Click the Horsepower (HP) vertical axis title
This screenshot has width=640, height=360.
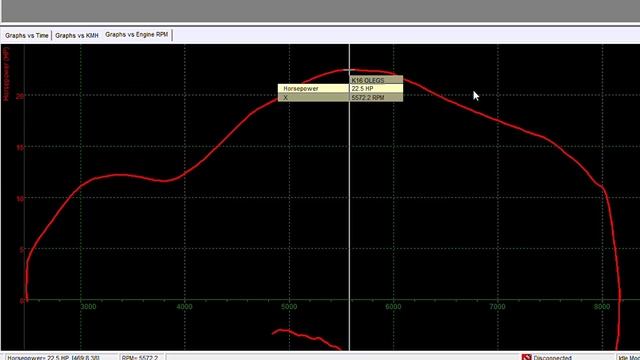click(x=6, y=73)
